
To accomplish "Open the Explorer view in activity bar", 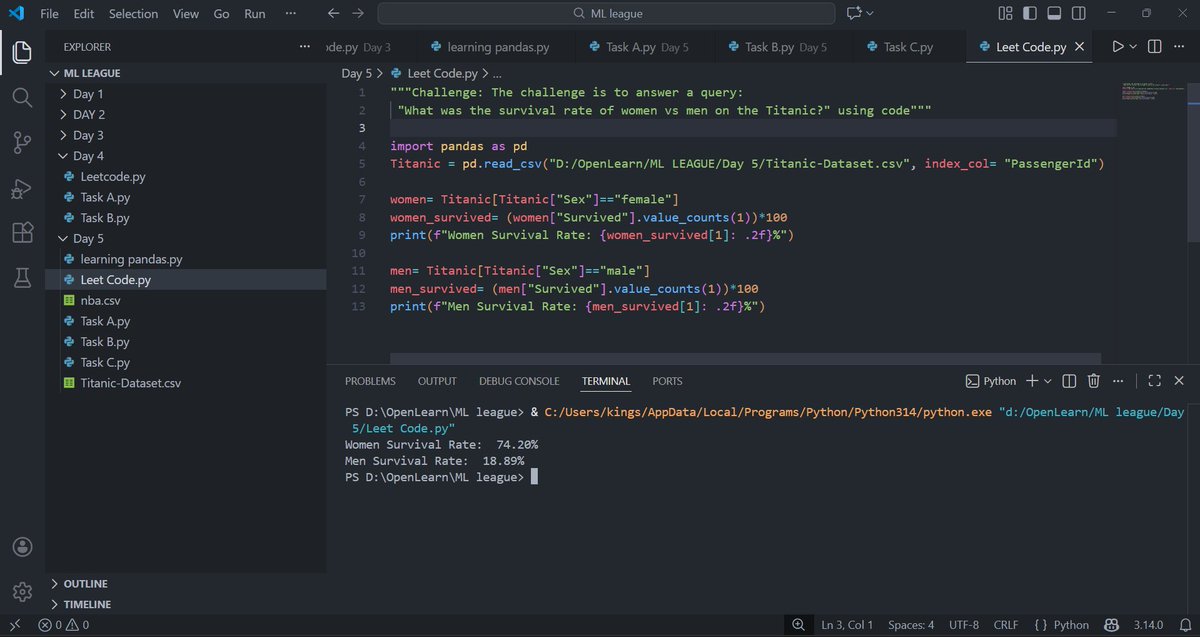I will pyautogui.click(x=22, y=51).
